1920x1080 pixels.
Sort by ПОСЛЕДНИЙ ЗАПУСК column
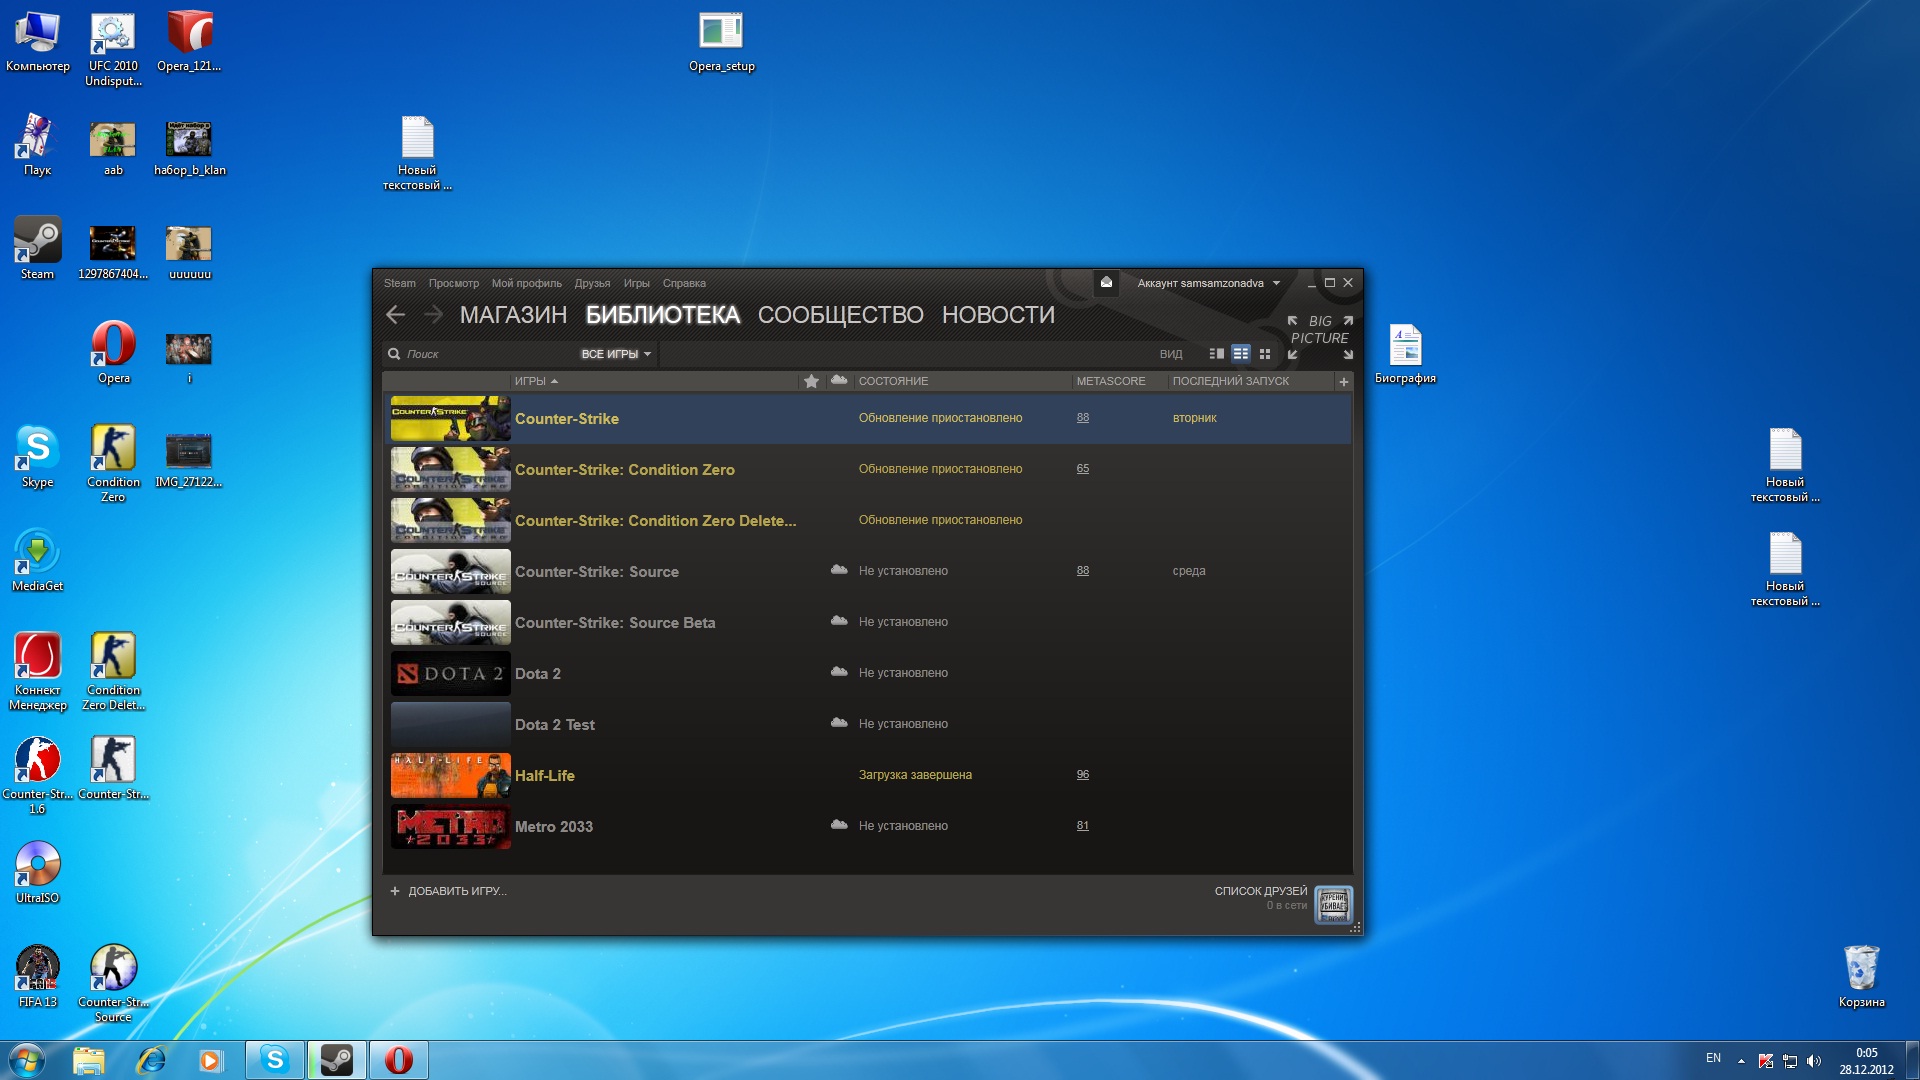tap(1231, 381)
